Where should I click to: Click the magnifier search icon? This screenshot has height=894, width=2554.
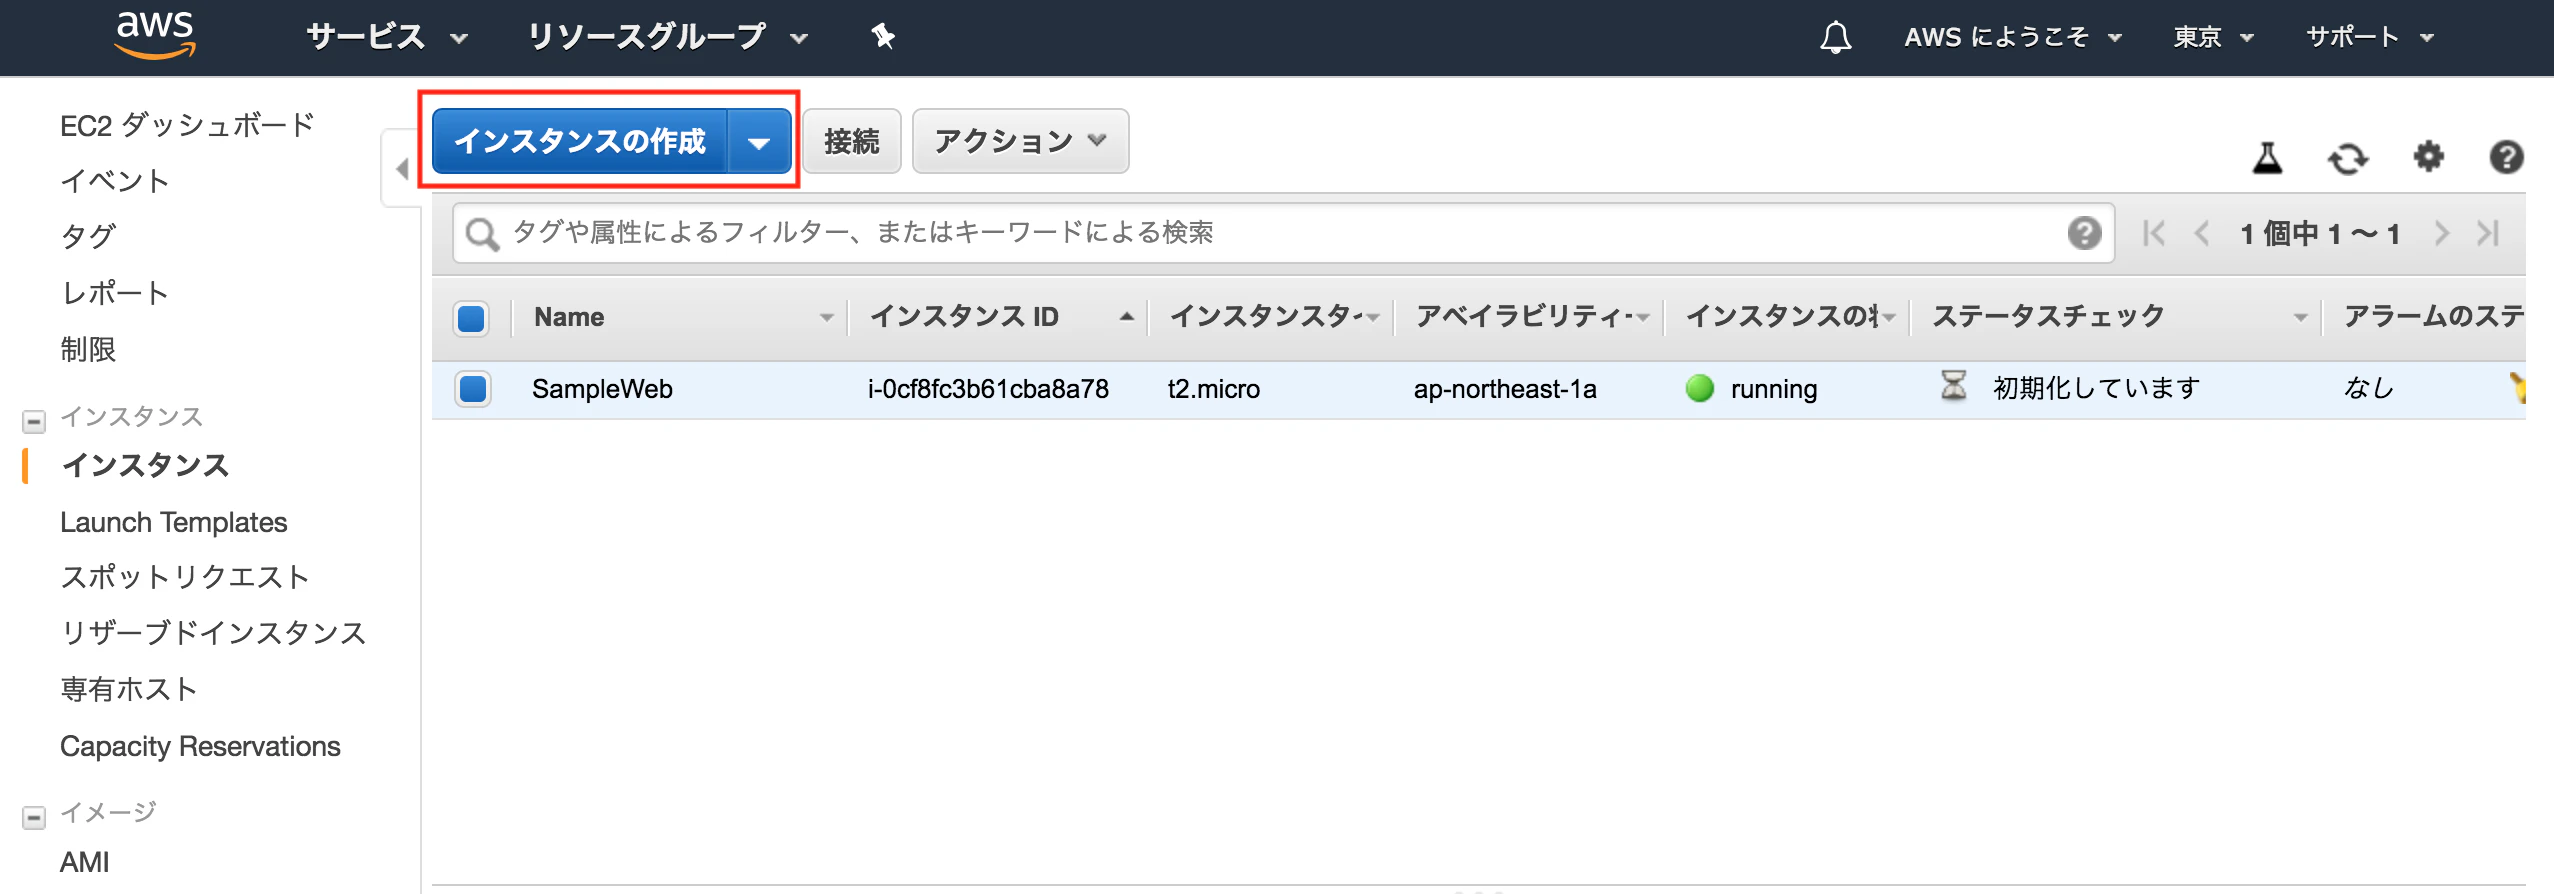point(482,234)
